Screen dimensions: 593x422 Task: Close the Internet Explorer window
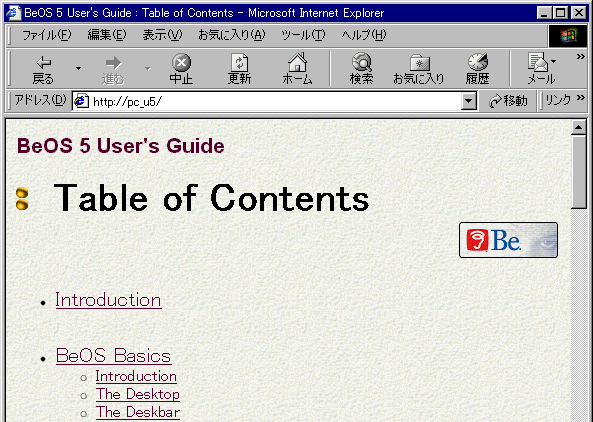[579, 13]
